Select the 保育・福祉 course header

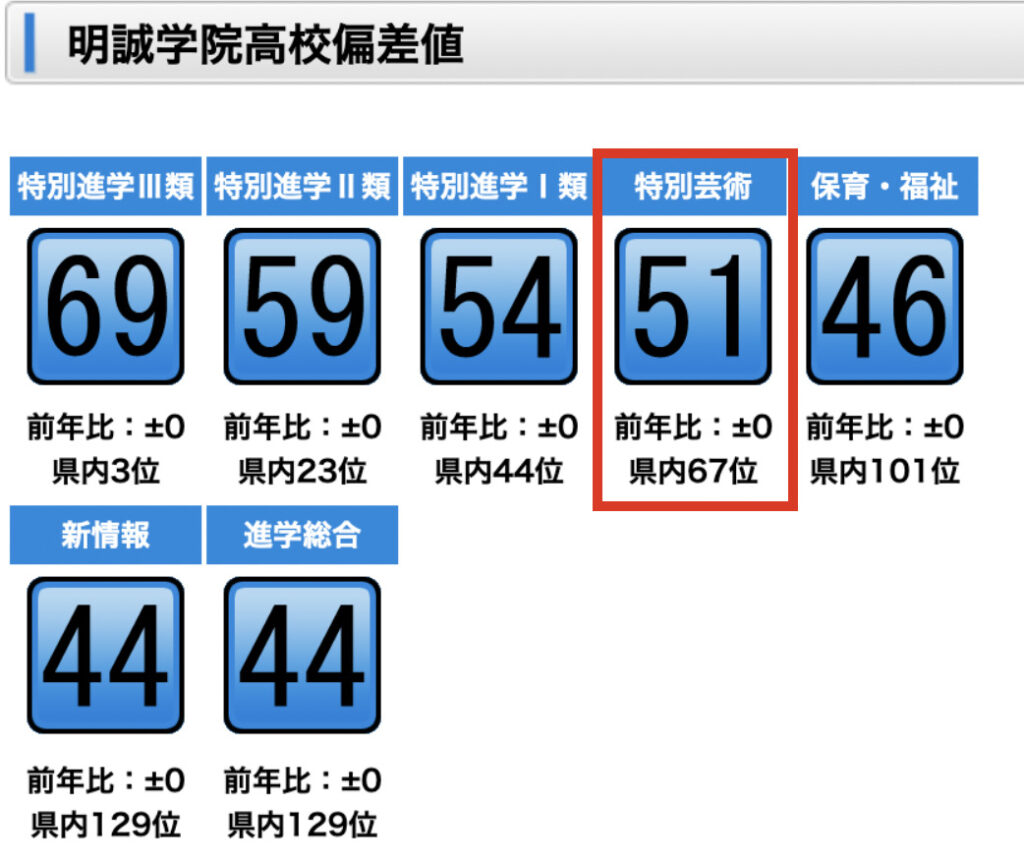pos(886,186)
